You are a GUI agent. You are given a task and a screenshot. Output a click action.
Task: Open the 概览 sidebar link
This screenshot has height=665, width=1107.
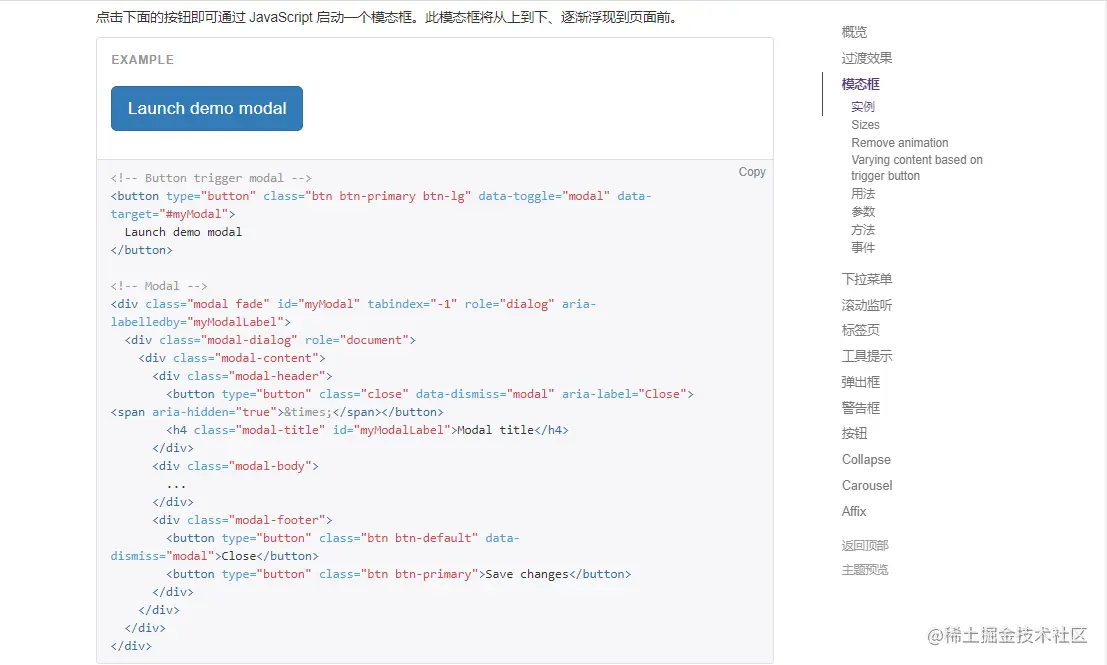pyautogui.click(x=854, y=32)
